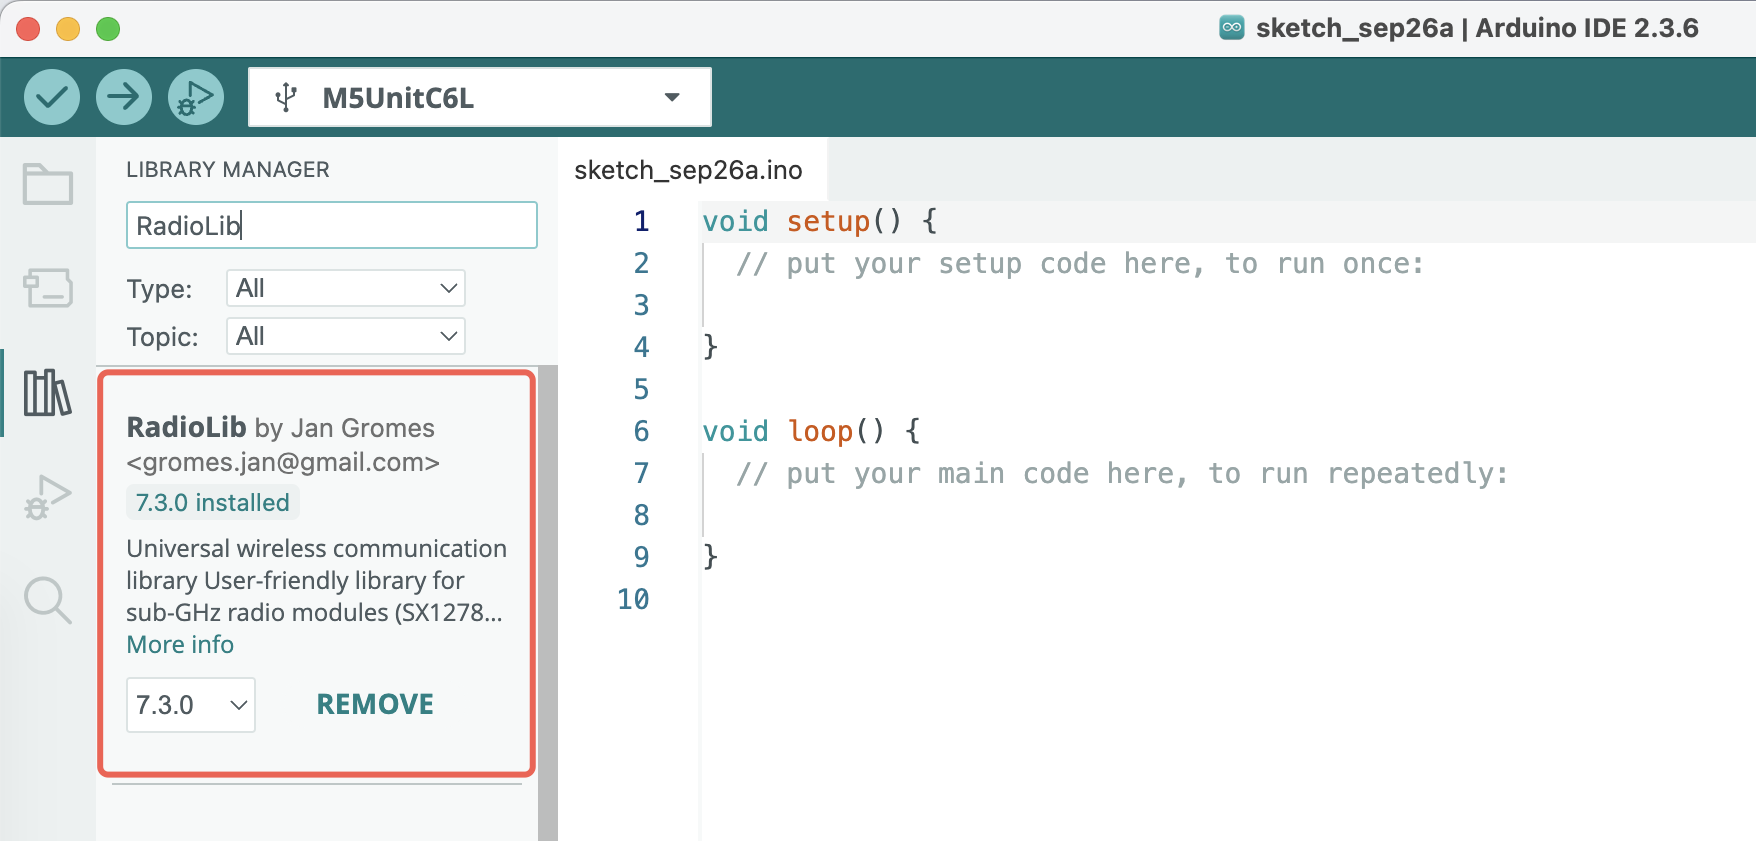The height and width of the screenshot is (841, 1756).
Task: Click the library search field containing RadioLib
Action: pyautogui.click(x=331, y=225)
